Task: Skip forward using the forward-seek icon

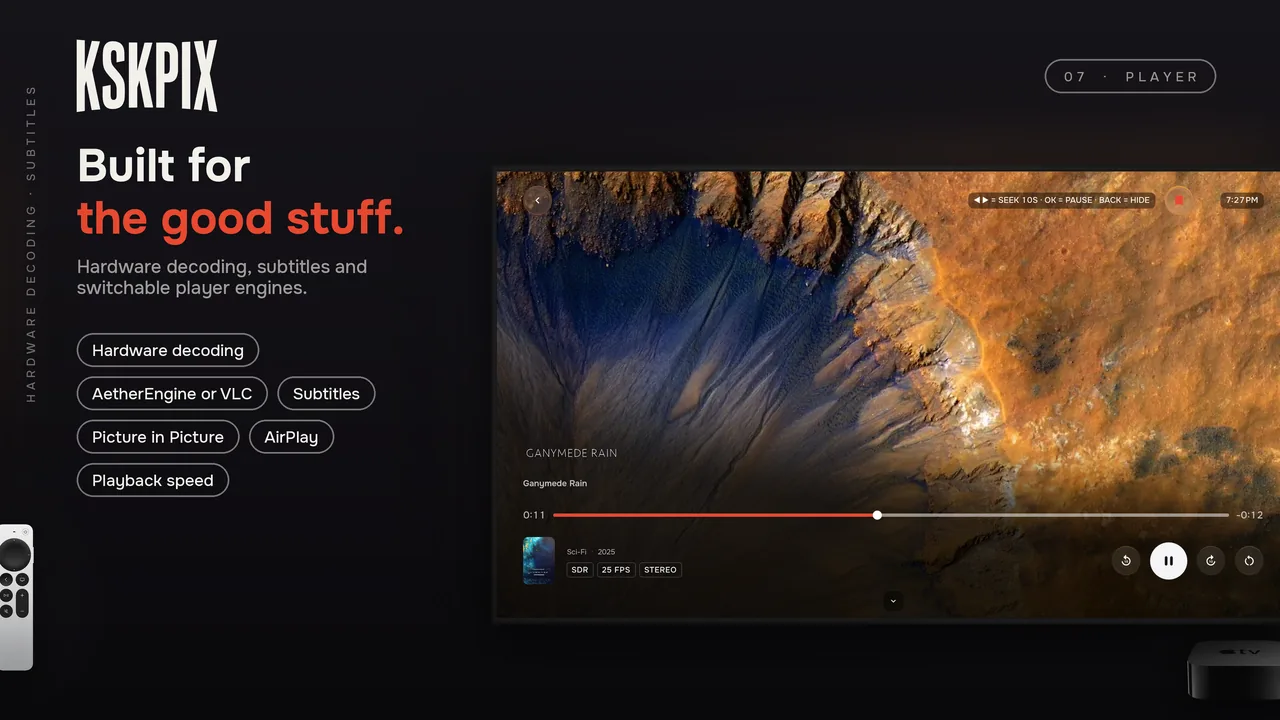Action: pyautogui.click(x=1210, y=561)
